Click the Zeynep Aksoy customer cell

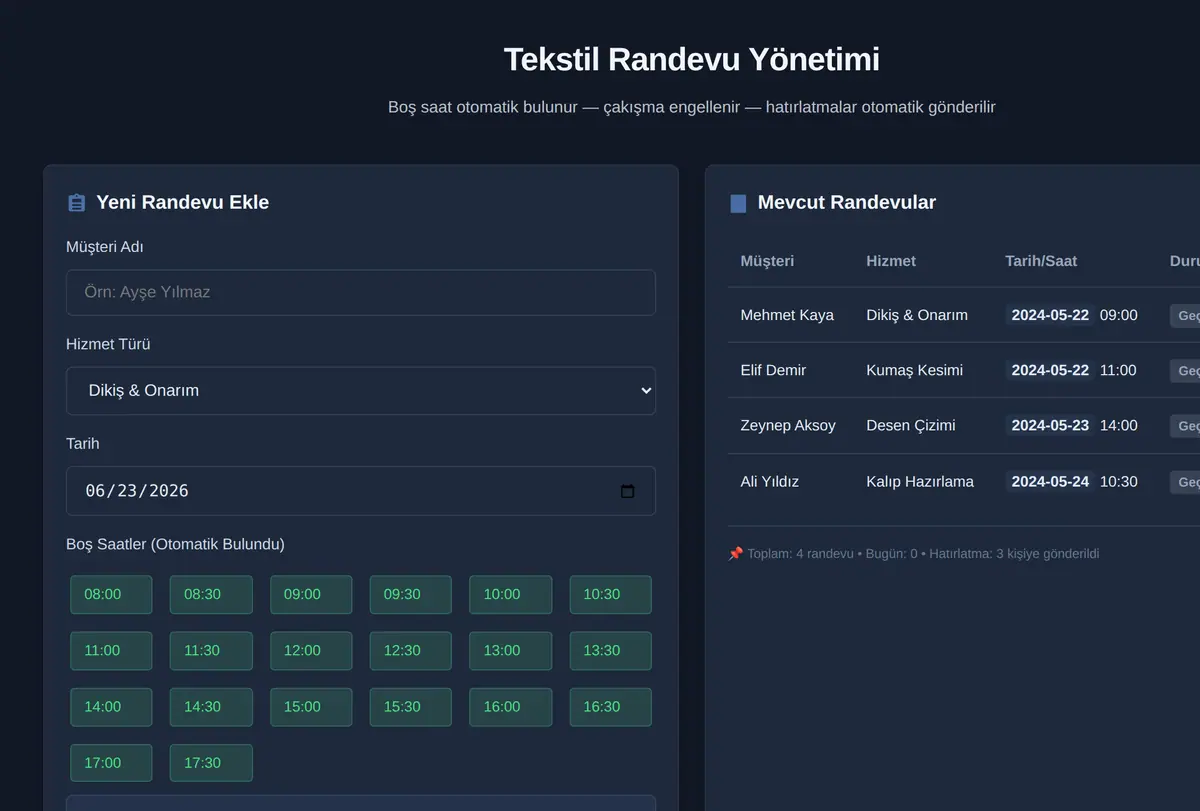pos(788,425)
